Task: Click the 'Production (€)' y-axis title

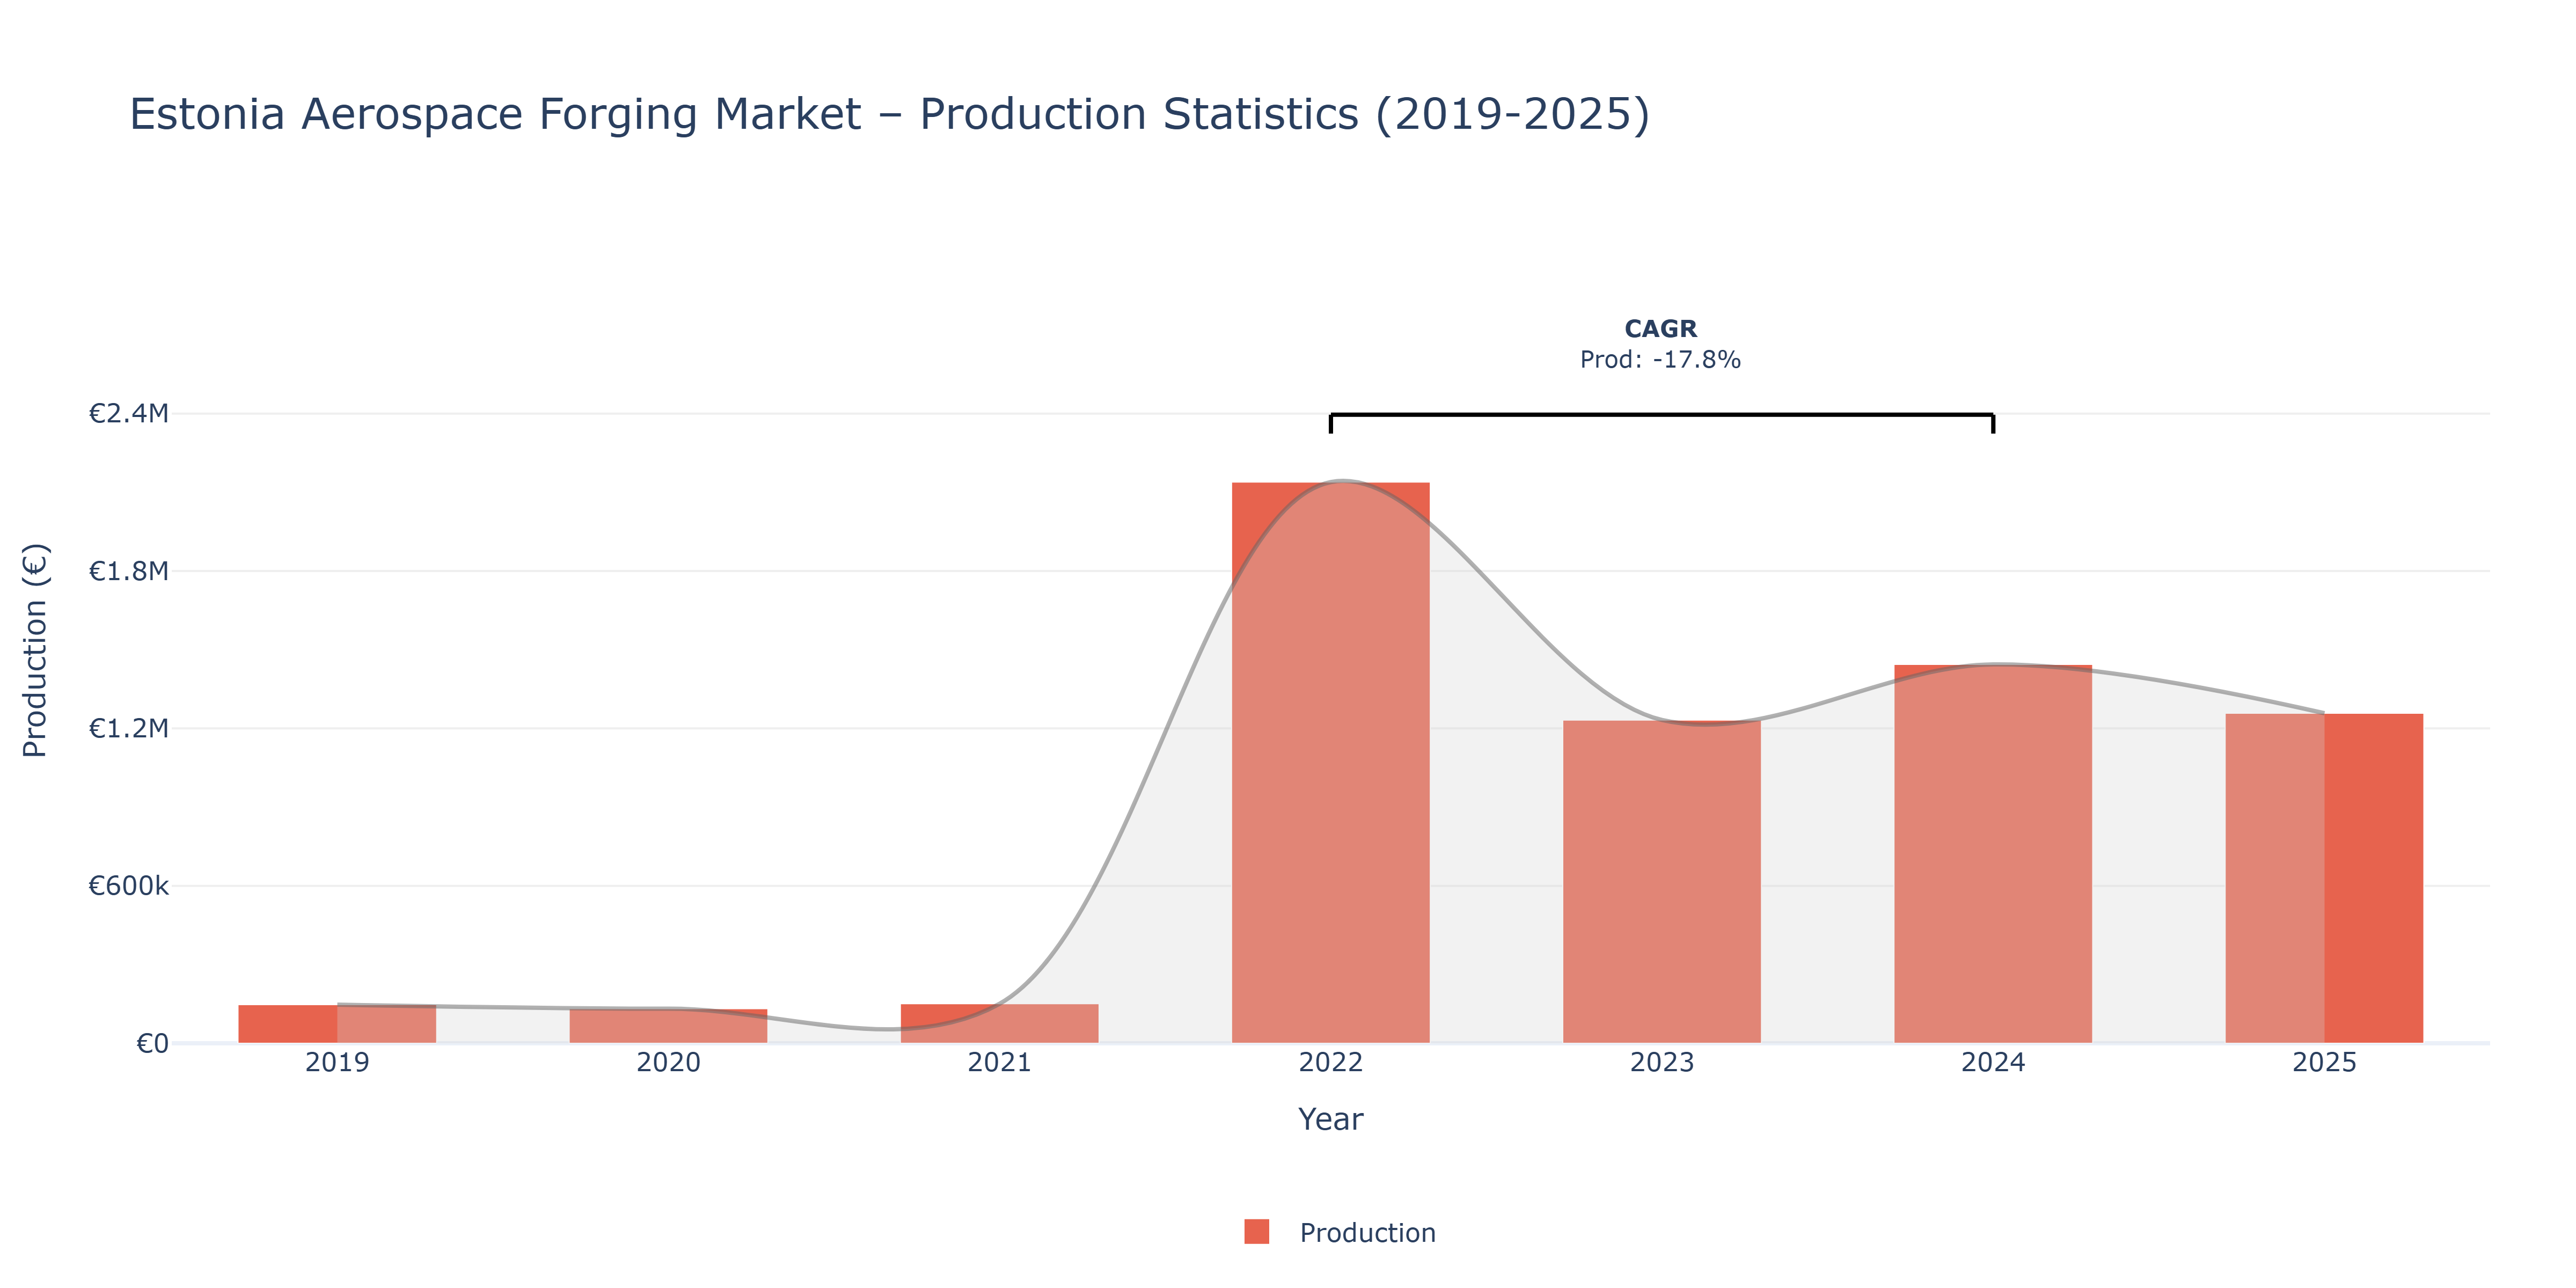Action: coord(35,650)
